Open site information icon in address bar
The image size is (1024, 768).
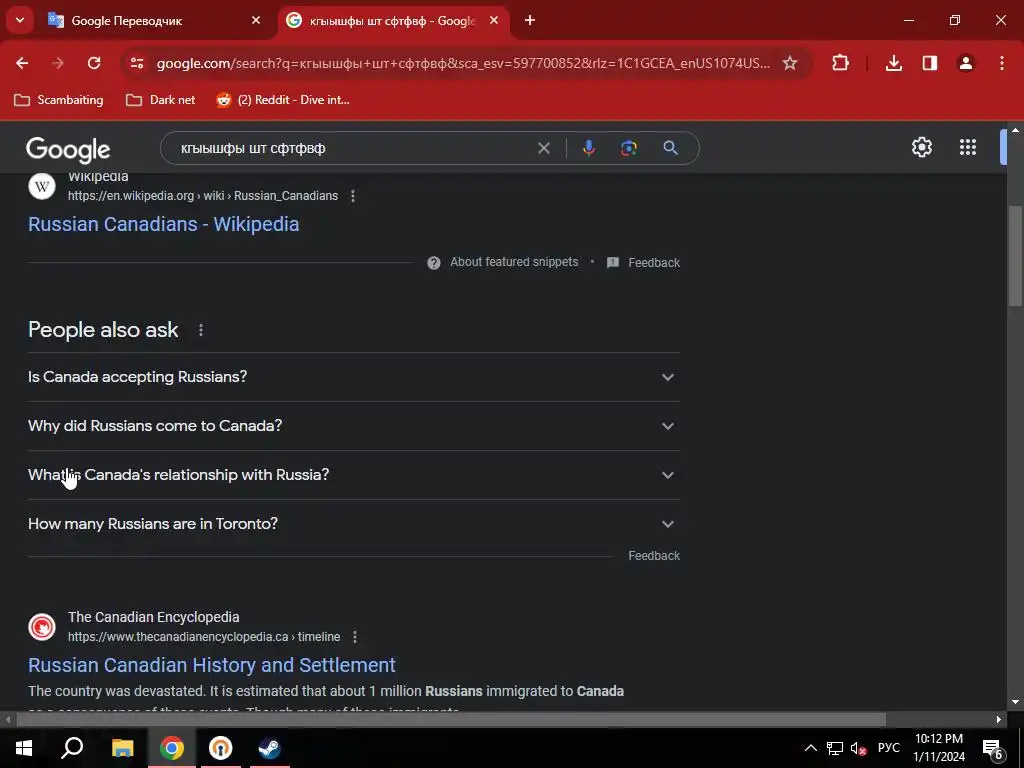pyautogui.click(x=136, y=63)
